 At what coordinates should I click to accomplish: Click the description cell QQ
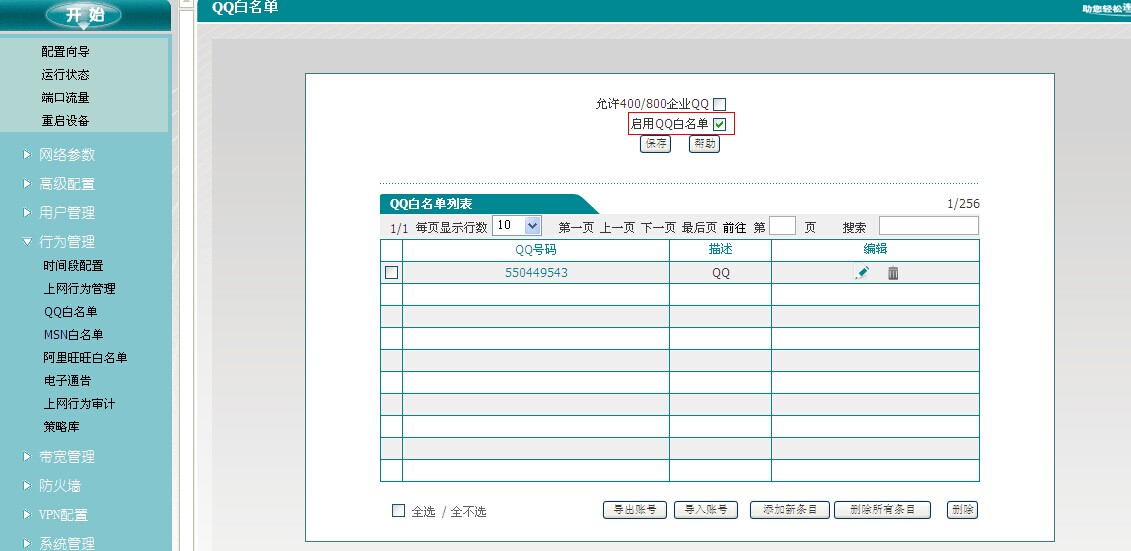(x=721, y=273)
